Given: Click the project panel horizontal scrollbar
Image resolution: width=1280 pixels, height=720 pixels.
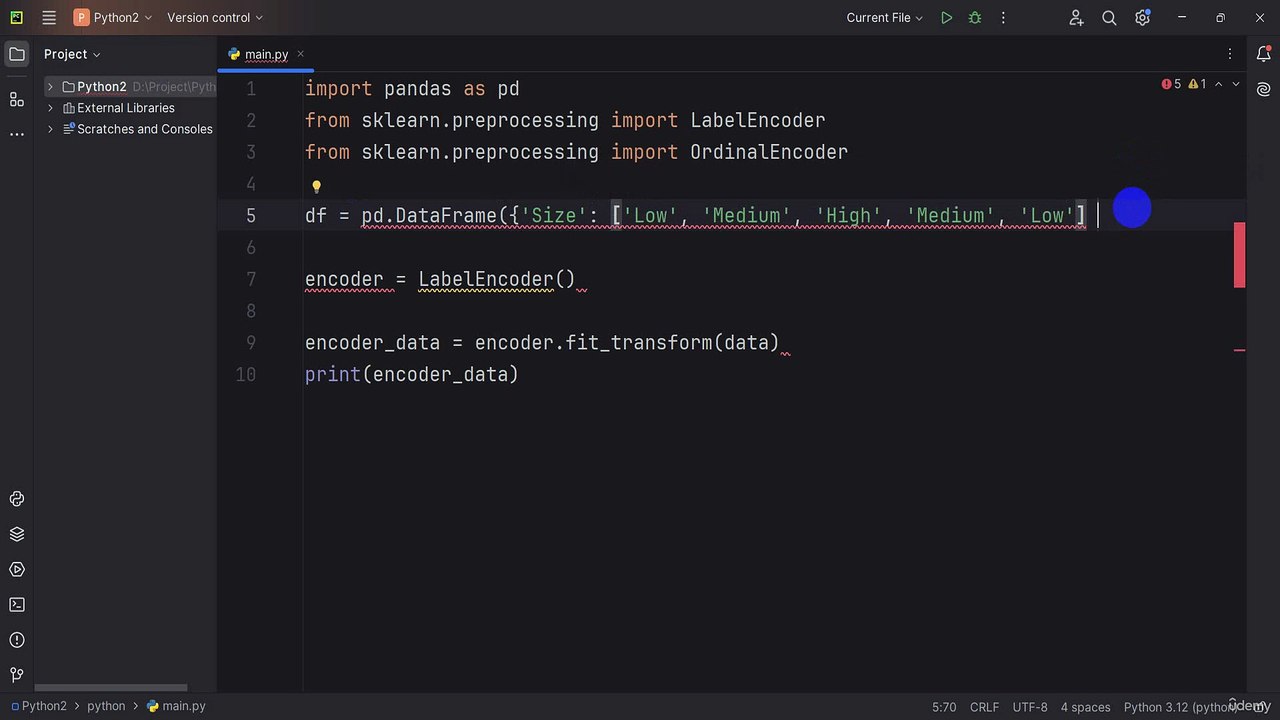Looking at the screenshot, I should [x=111, y=688].
